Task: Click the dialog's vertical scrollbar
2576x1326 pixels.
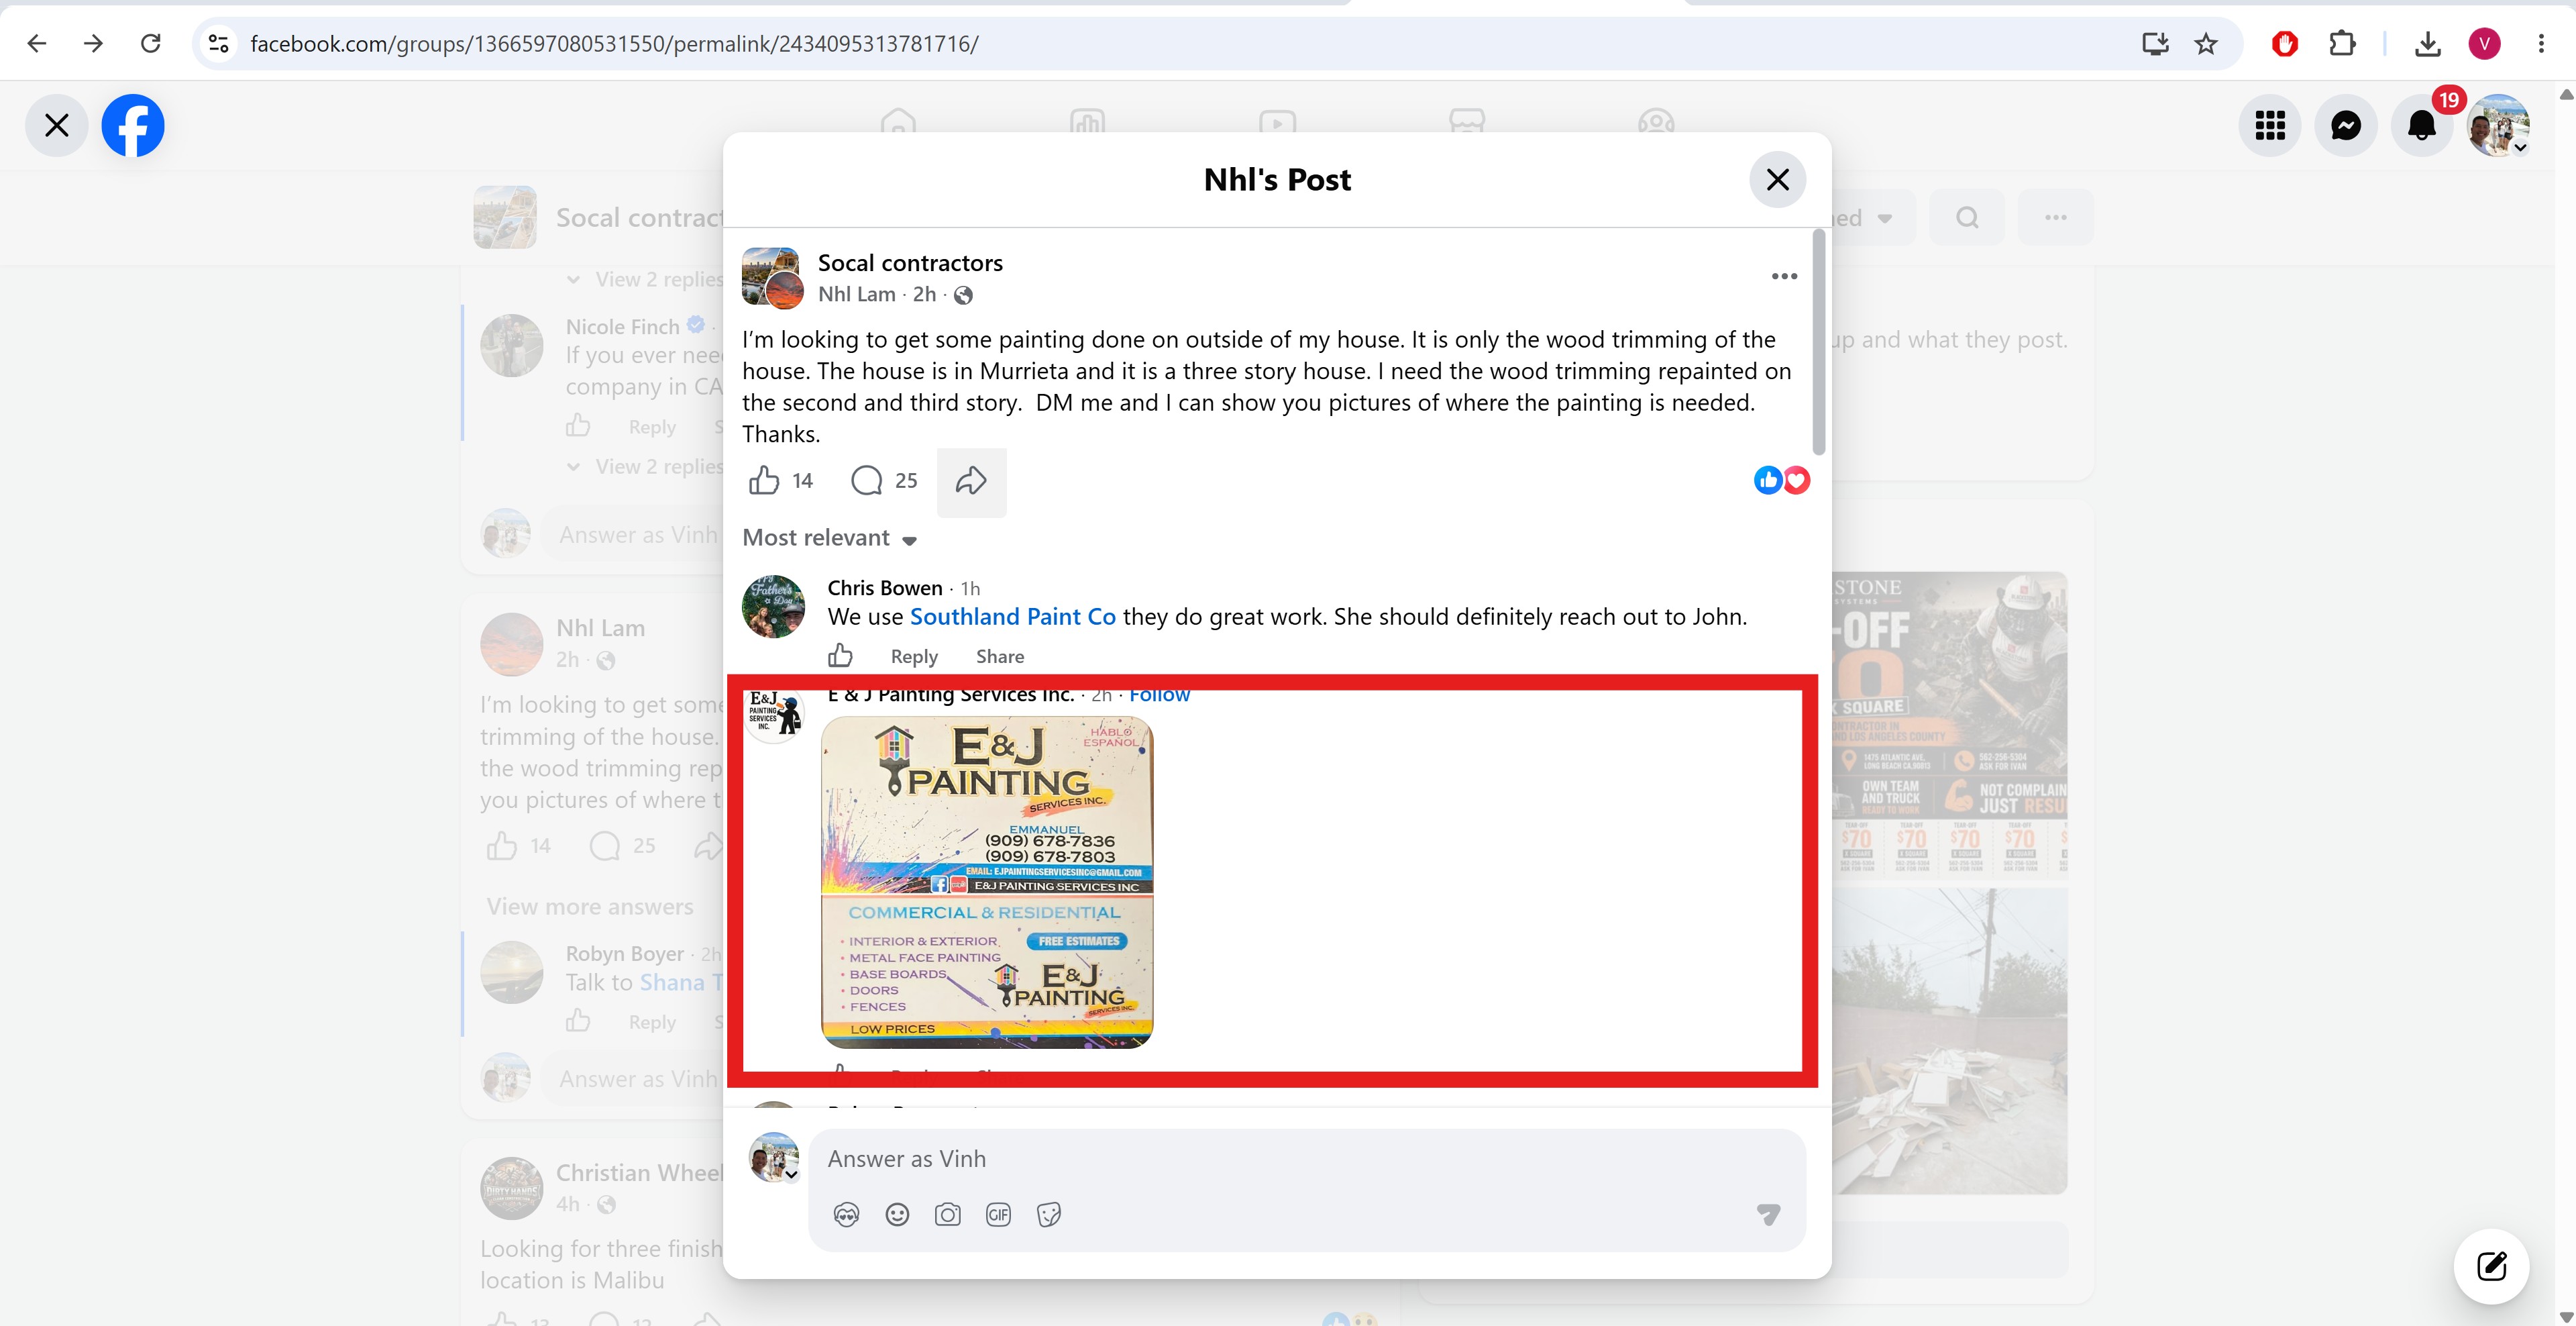Action: pyautogui.click(x=1819, y=342)
